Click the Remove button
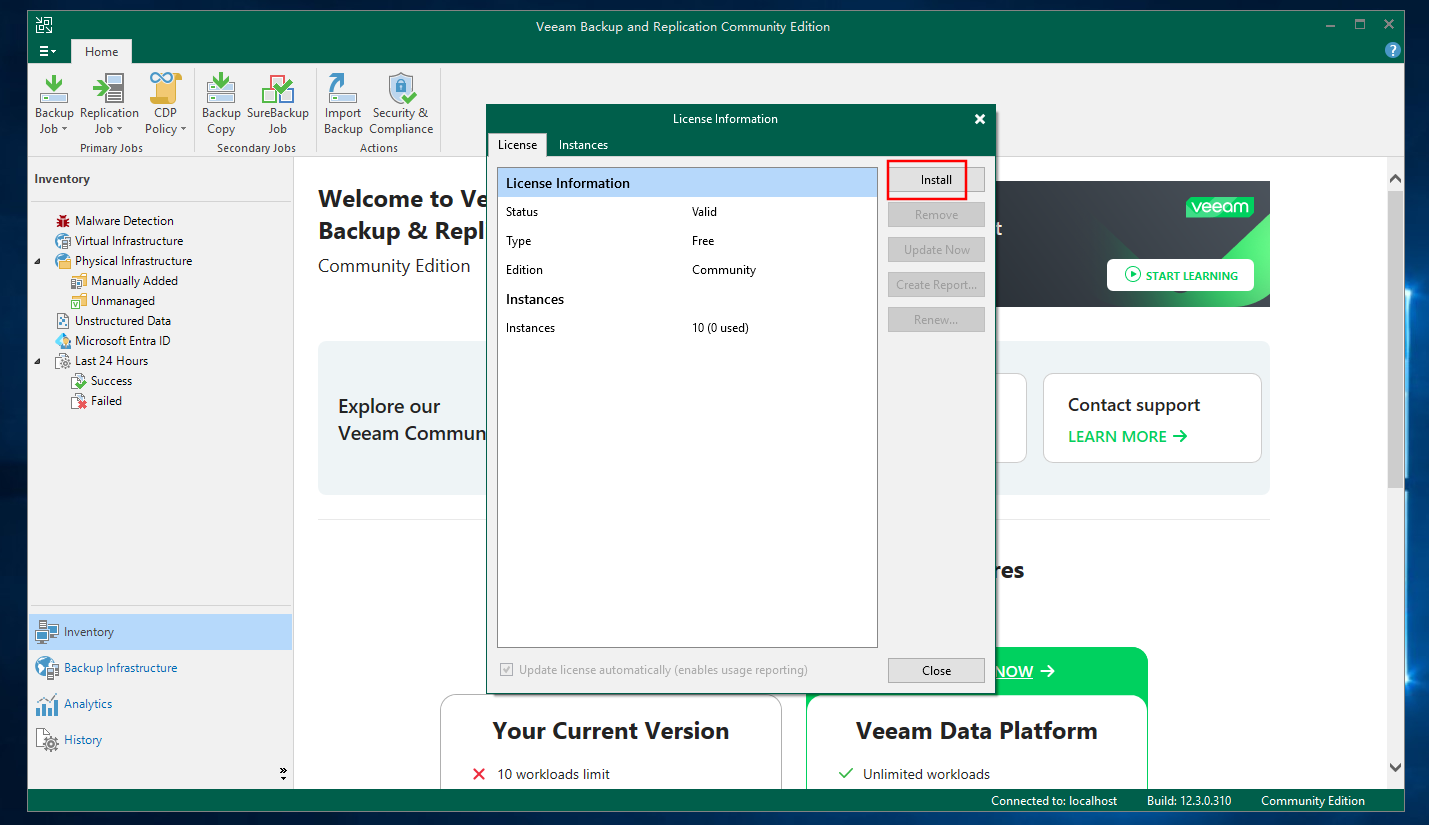 (x=936, y=215)
